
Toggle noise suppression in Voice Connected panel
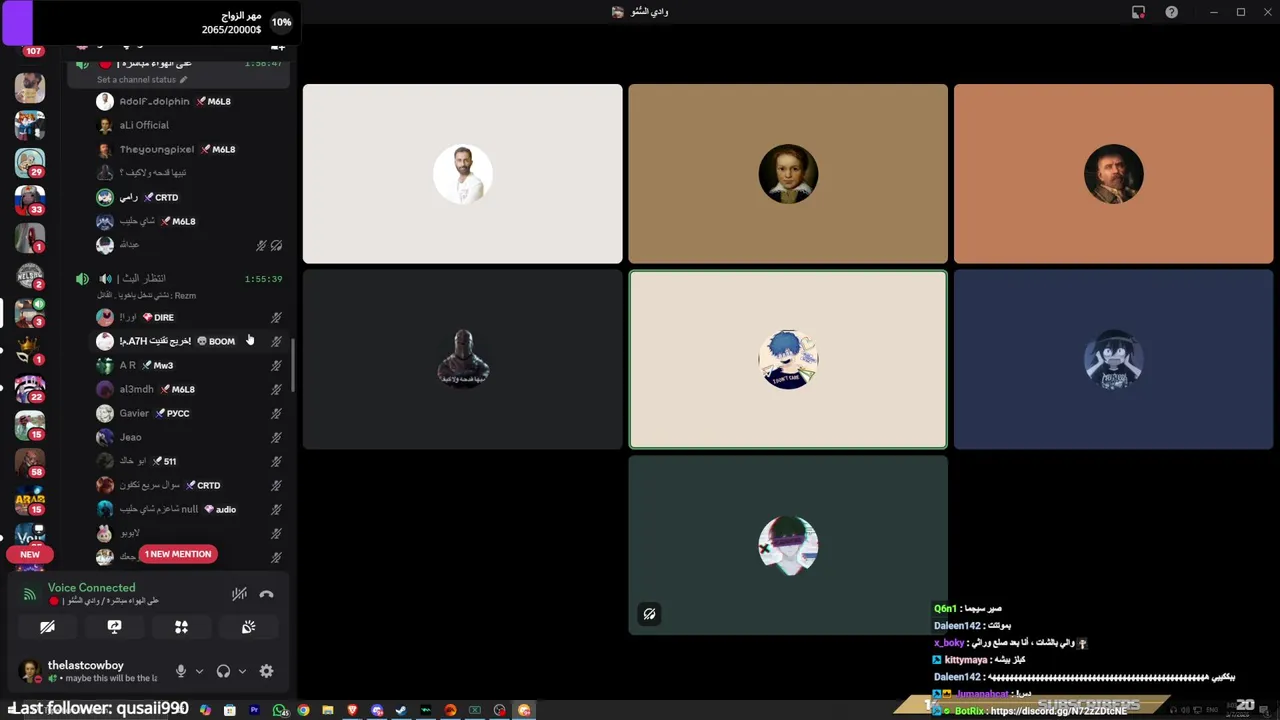[x=239, y=594]
